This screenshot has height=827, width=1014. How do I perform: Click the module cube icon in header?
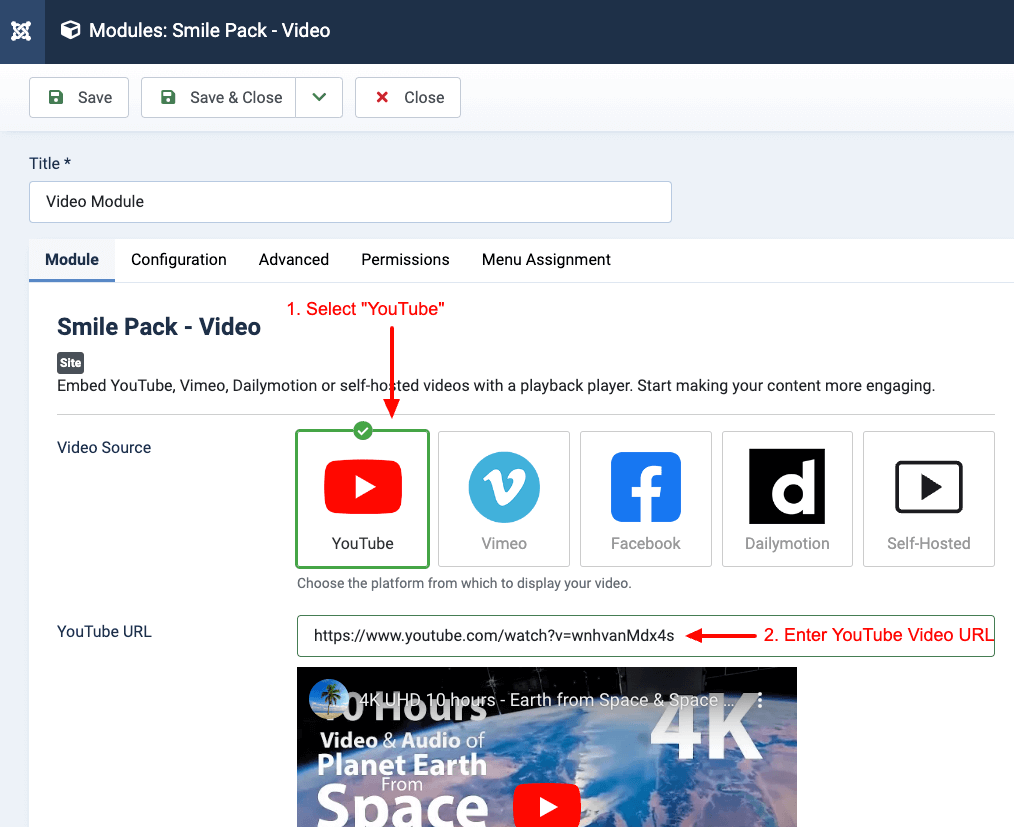coord(70,30)
